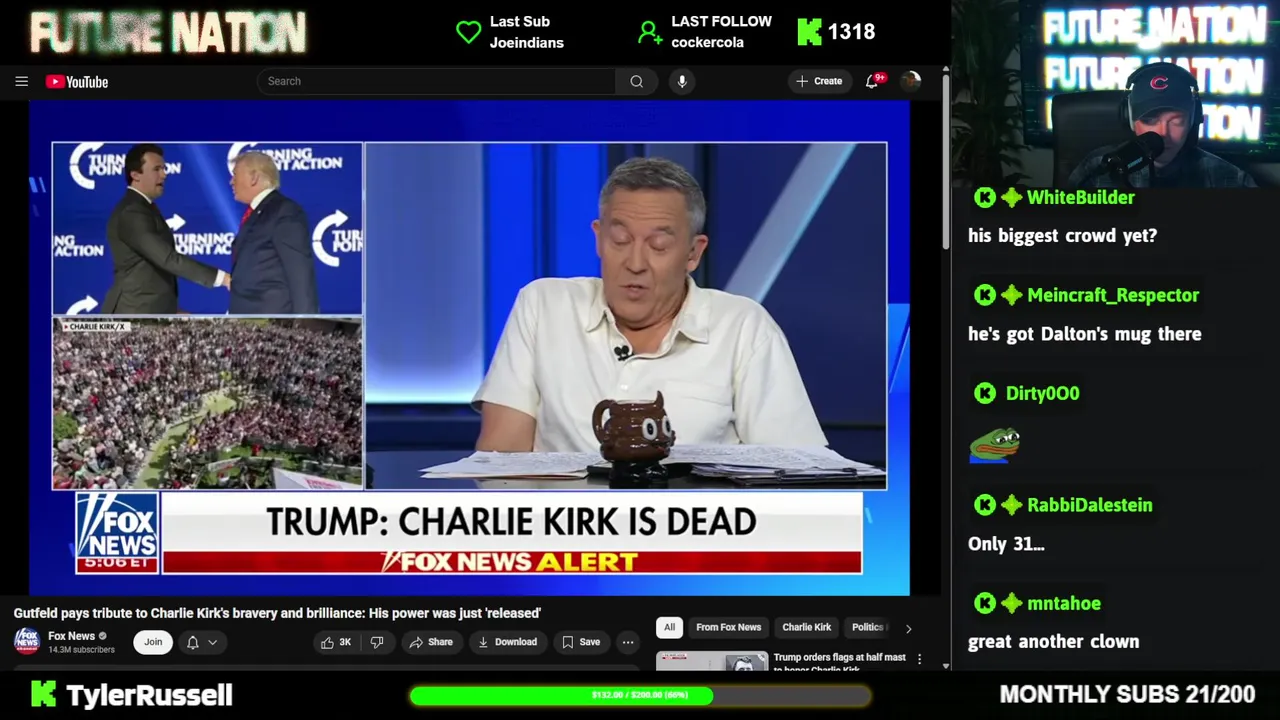Click the green heart Last Sub icon

(x=468, y=32)
